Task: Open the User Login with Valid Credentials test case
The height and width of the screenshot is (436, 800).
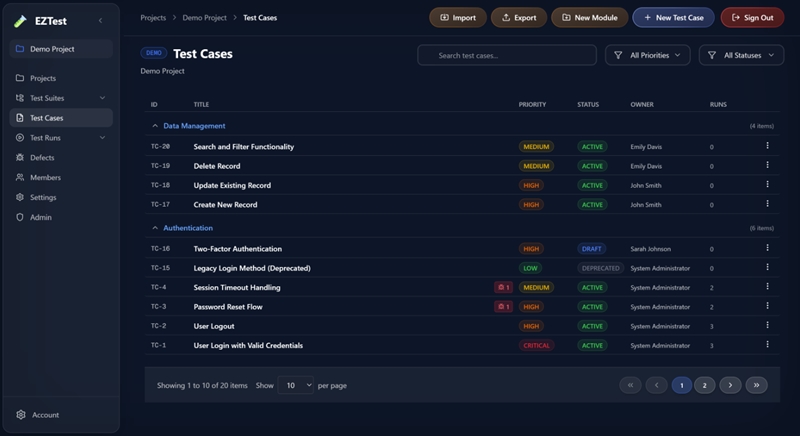Action: pos(248,346)
